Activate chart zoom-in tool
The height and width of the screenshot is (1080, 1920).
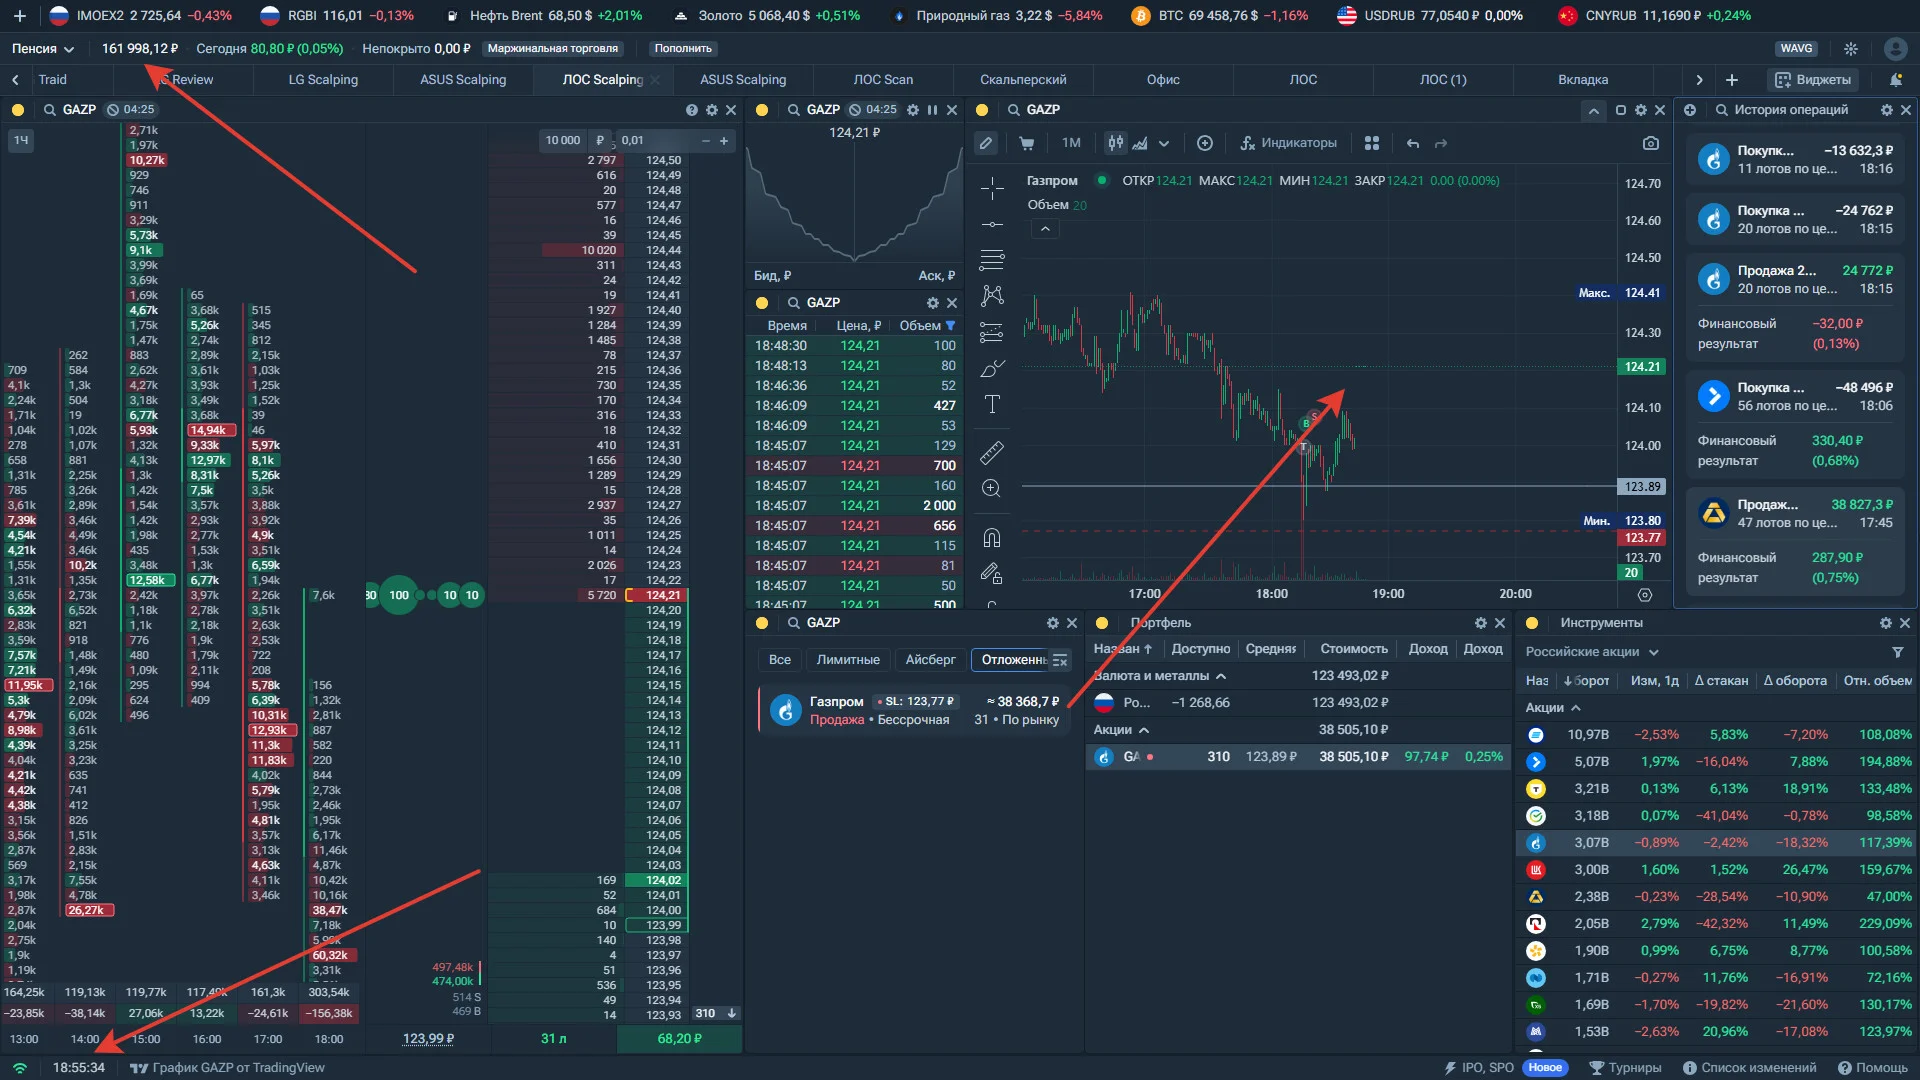(992, 489)
